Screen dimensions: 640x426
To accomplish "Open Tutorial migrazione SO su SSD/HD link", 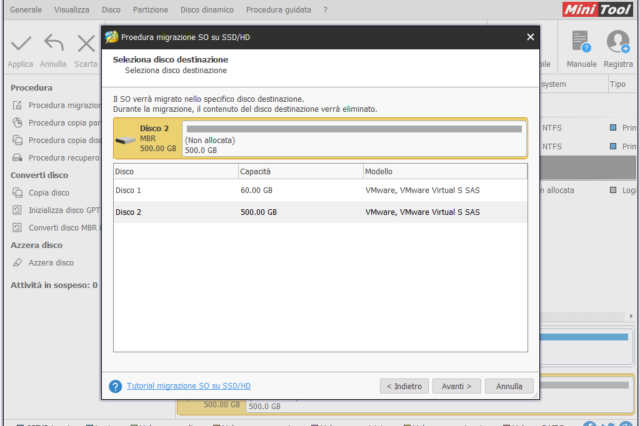I will (x=188, y=386).
